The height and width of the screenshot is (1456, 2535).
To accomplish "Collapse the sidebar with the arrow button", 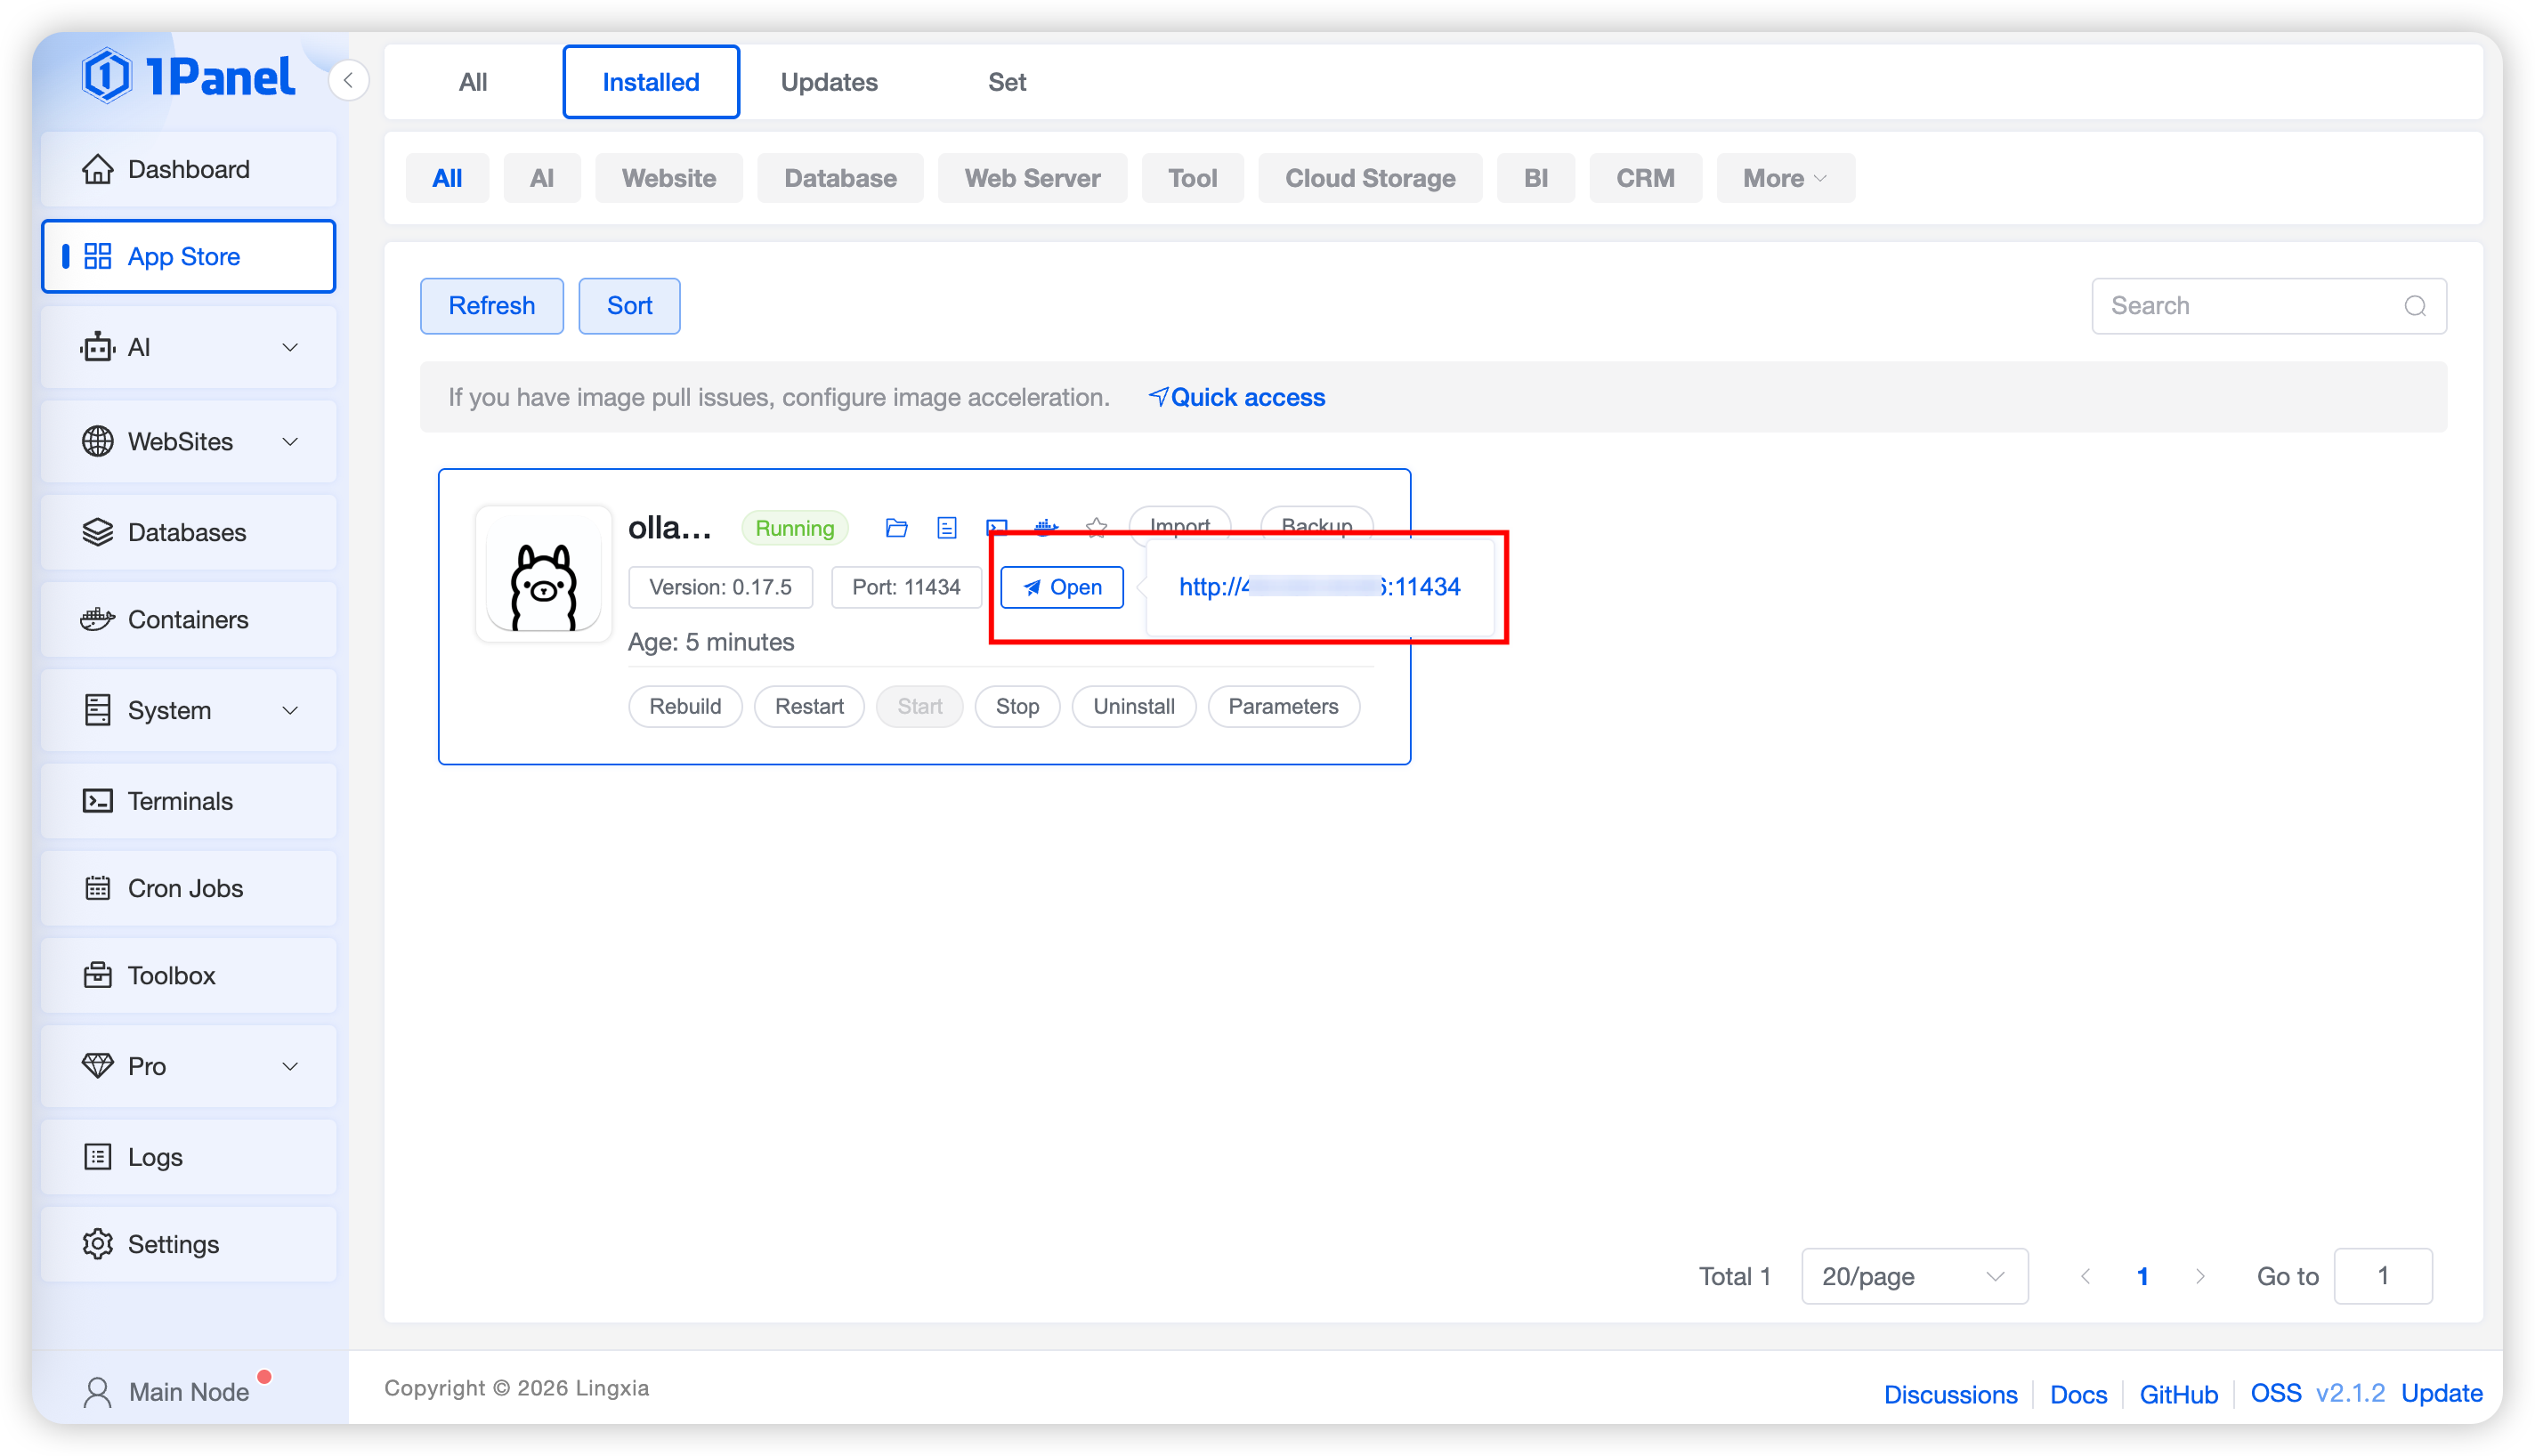I will 348,80.
